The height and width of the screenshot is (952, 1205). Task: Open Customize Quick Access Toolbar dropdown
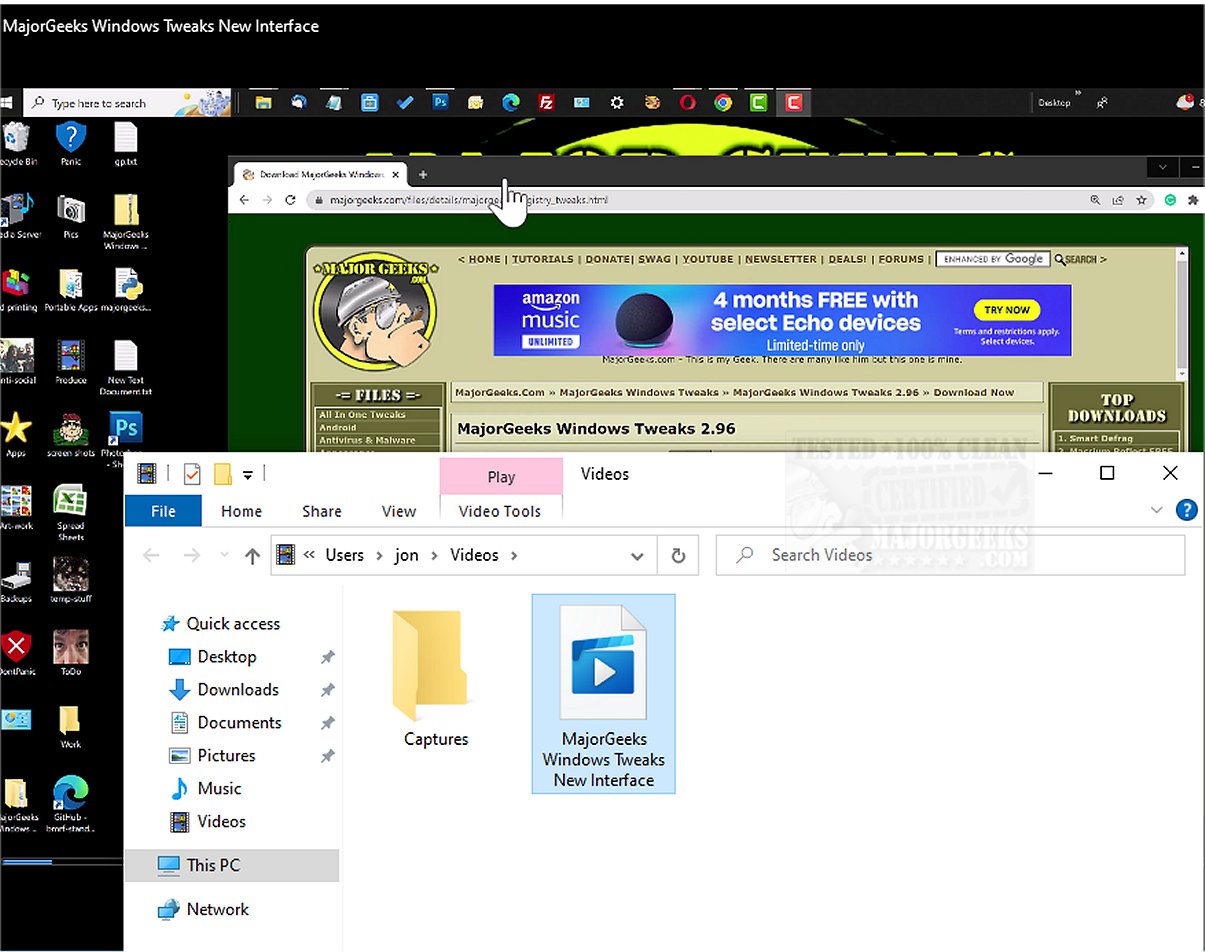point(248,475)
